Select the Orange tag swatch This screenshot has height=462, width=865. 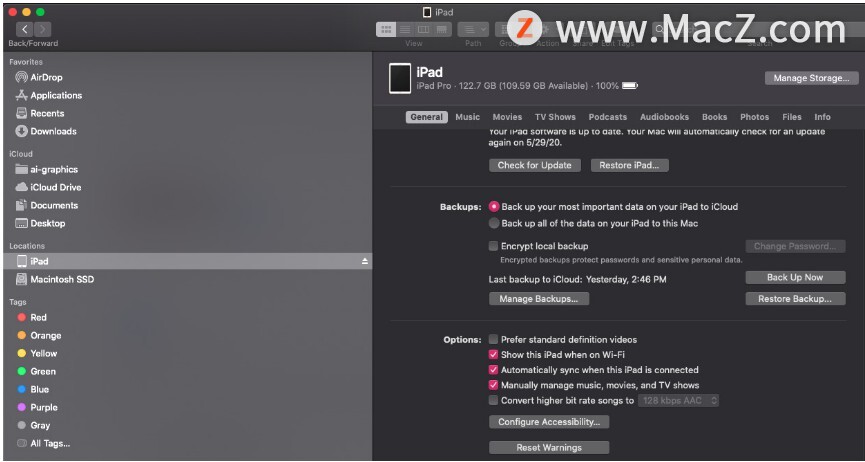(22, 336)
